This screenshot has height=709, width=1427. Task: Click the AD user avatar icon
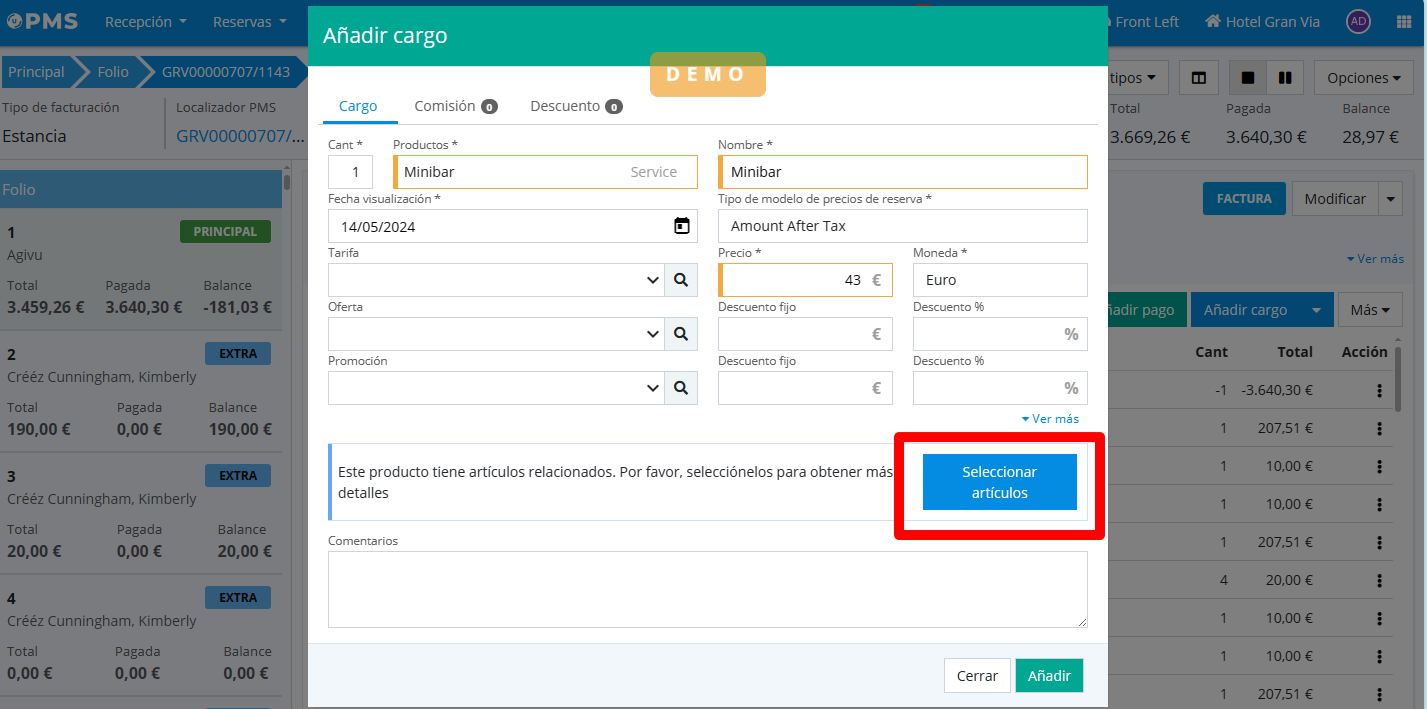pos(1357,21)
